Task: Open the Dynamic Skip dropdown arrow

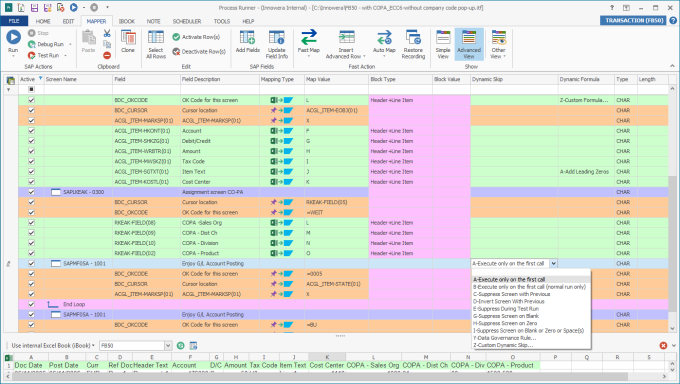Action: 553,263
